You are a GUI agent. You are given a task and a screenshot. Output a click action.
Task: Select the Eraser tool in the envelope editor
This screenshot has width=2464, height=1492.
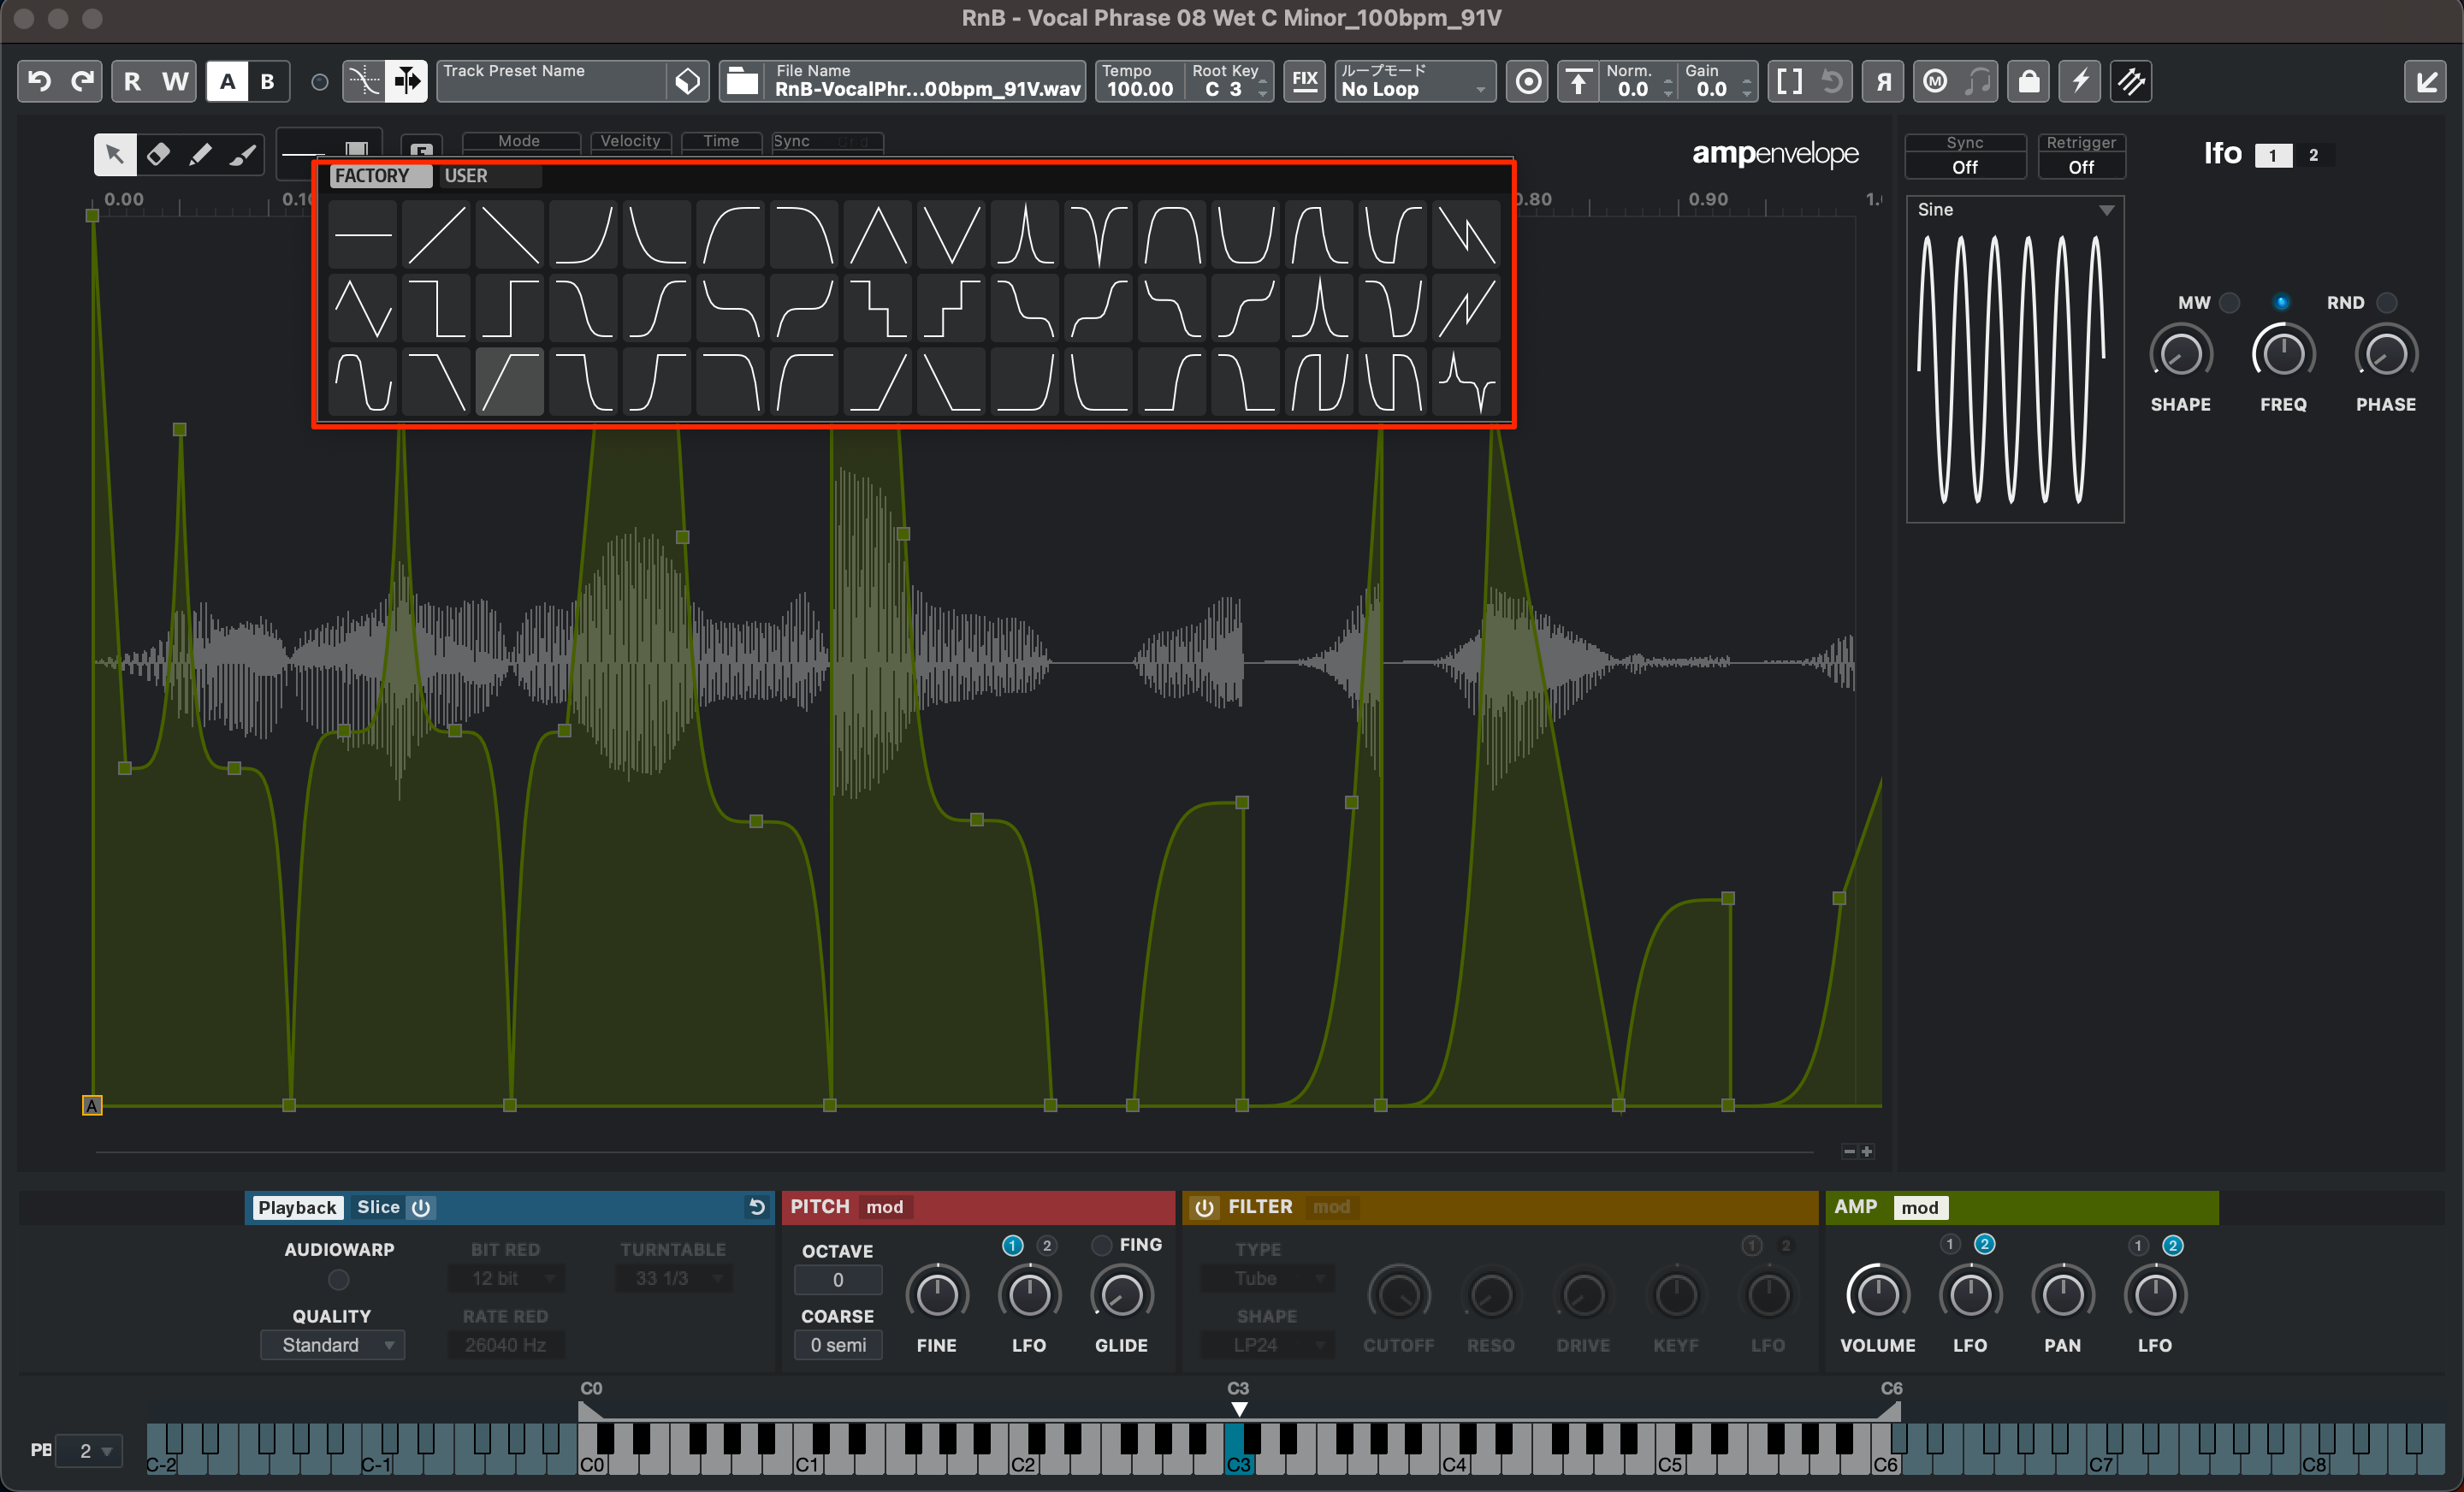click(x=159, y=154)
